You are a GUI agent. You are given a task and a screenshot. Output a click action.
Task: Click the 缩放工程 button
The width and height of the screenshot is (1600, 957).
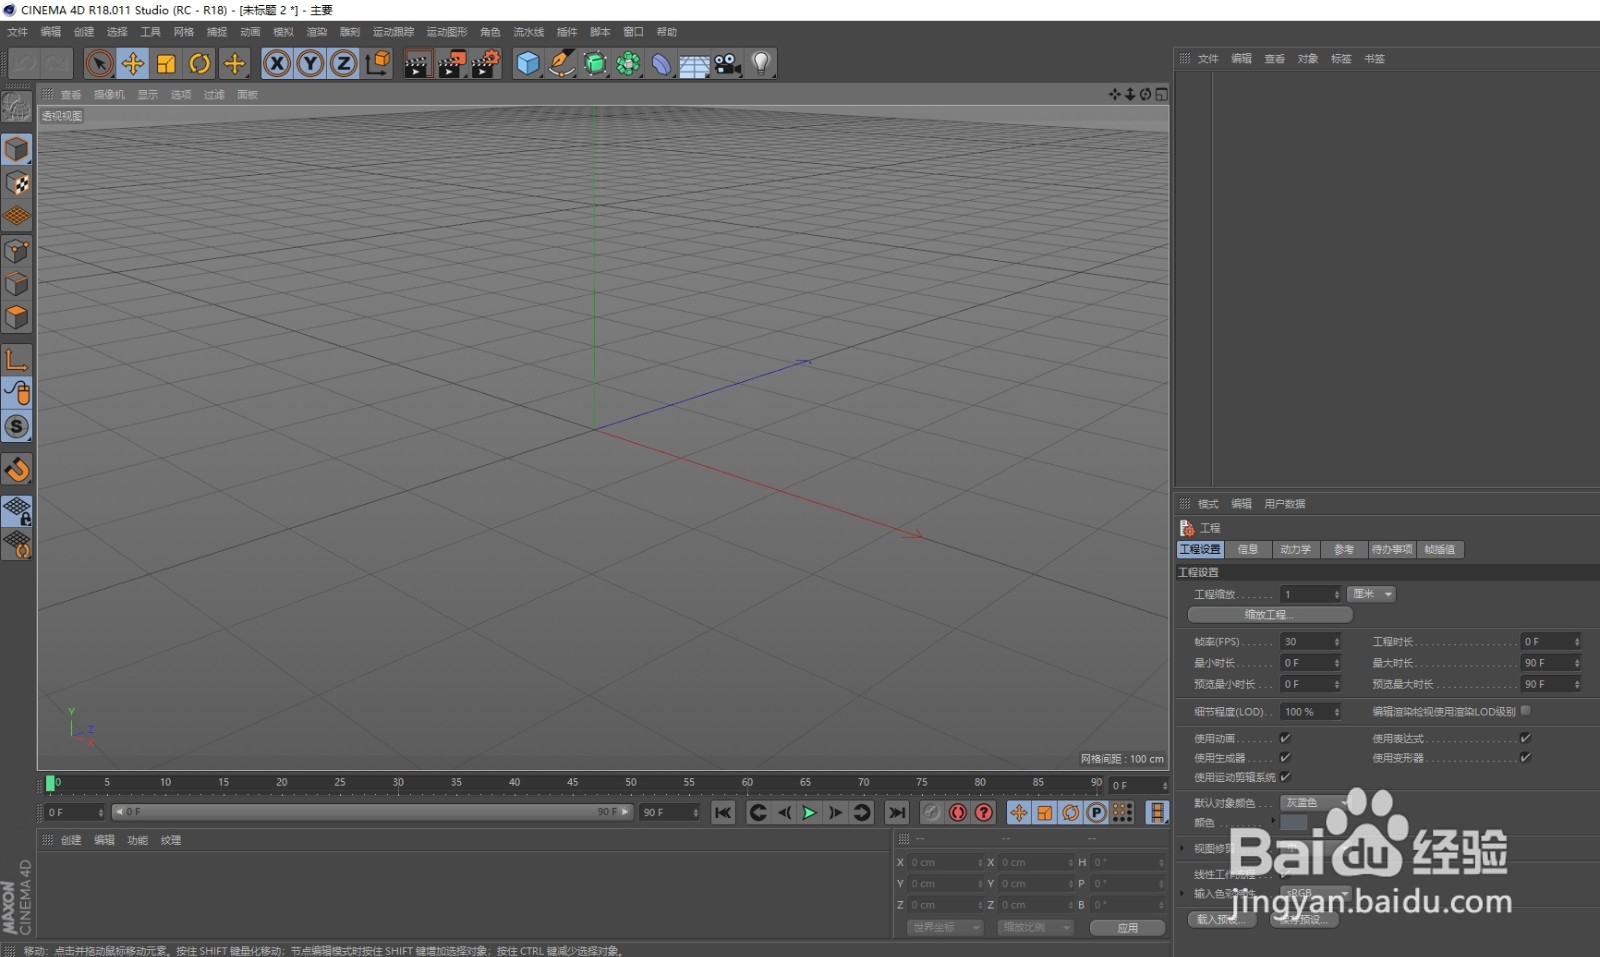[1270, 615]
